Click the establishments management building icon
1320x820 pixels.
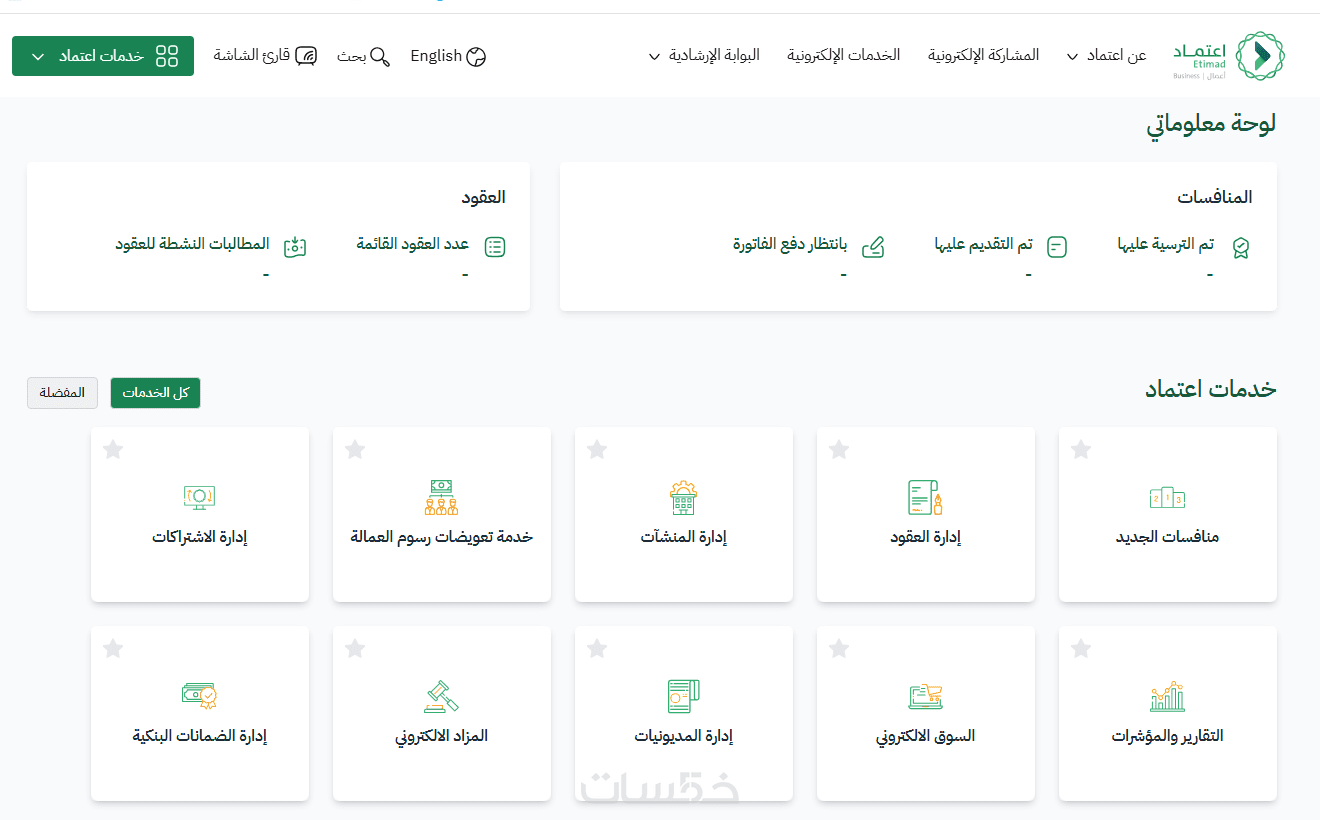(683, 497)
